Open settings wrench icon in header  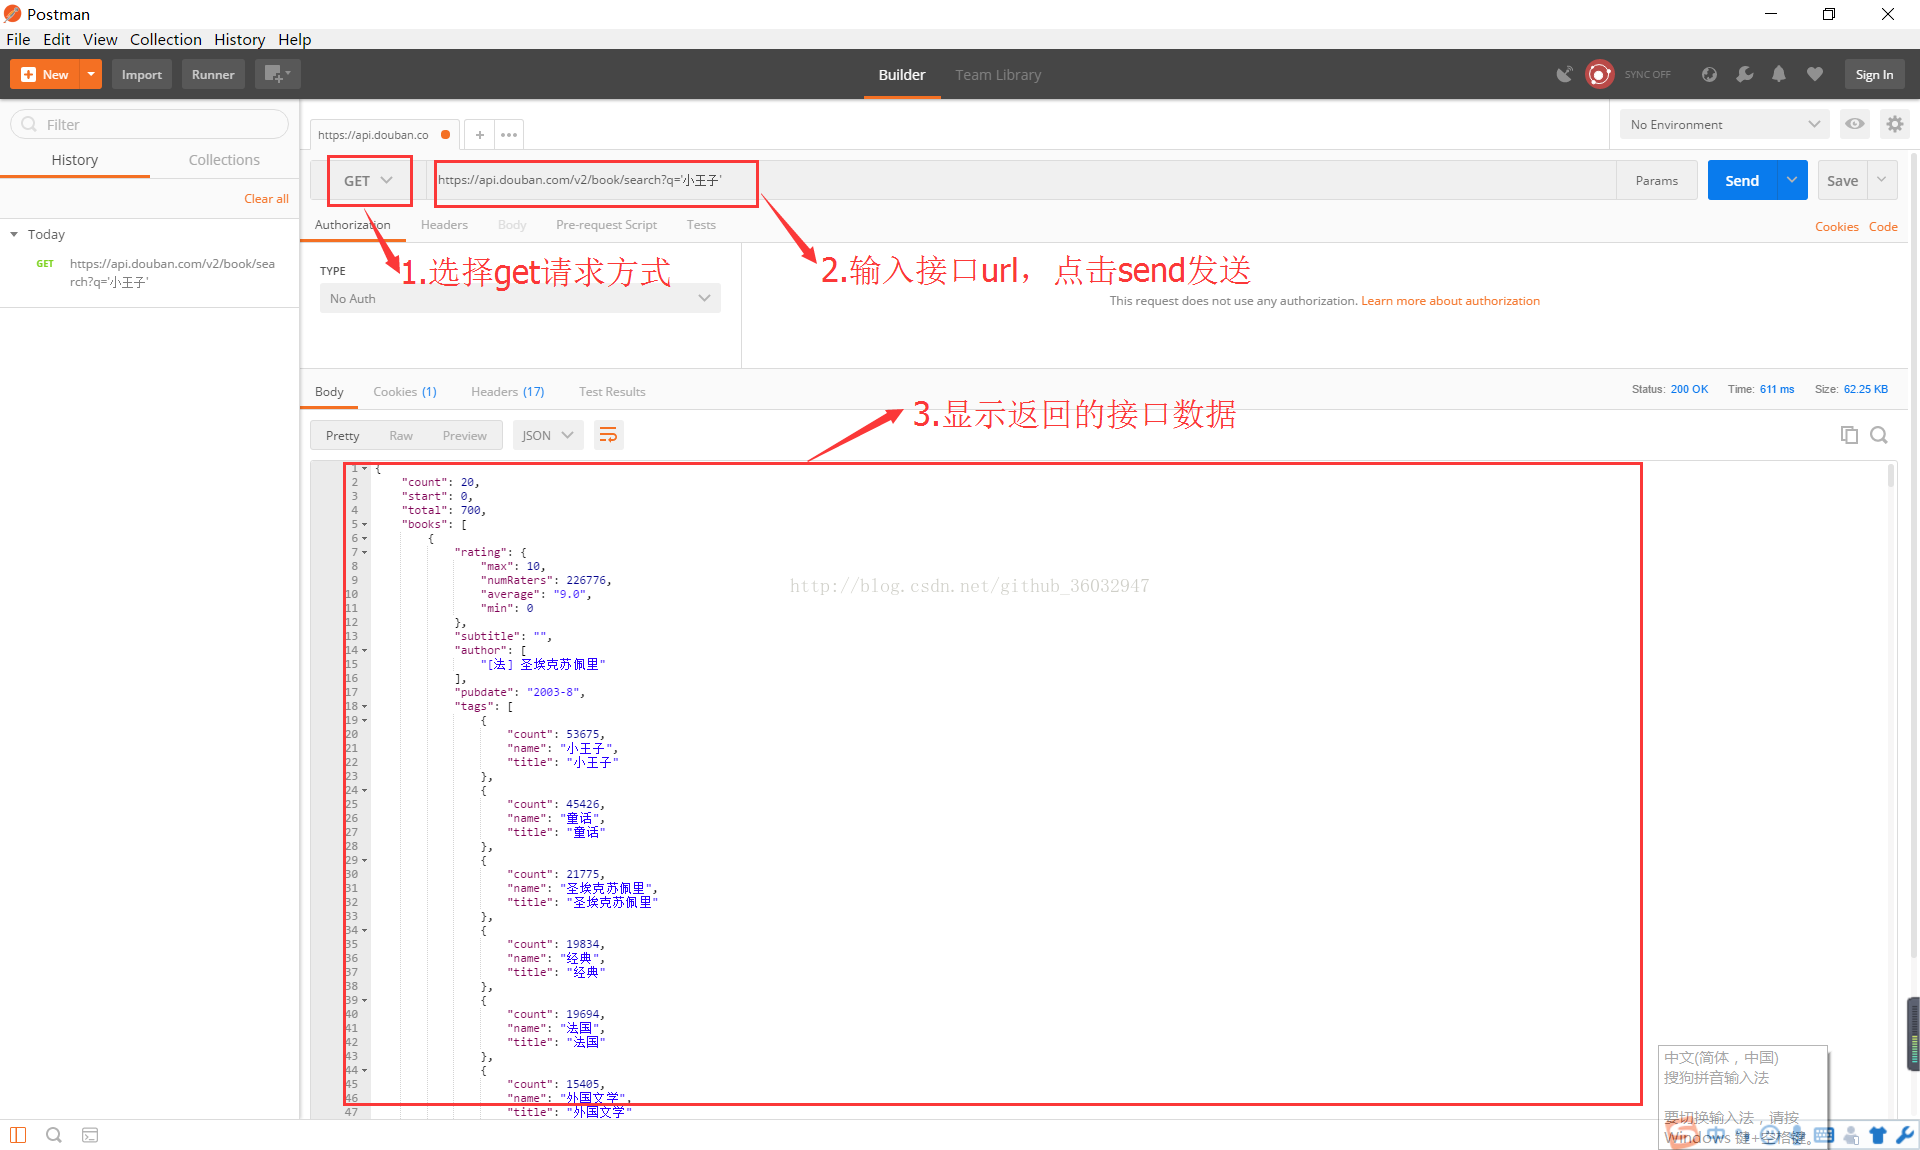1744,74
